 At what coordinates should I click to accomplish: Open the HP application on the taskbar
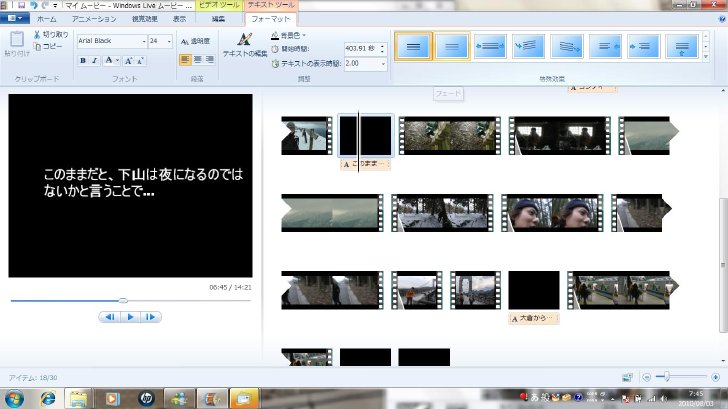pyautogui.click(x=146, y=399)
